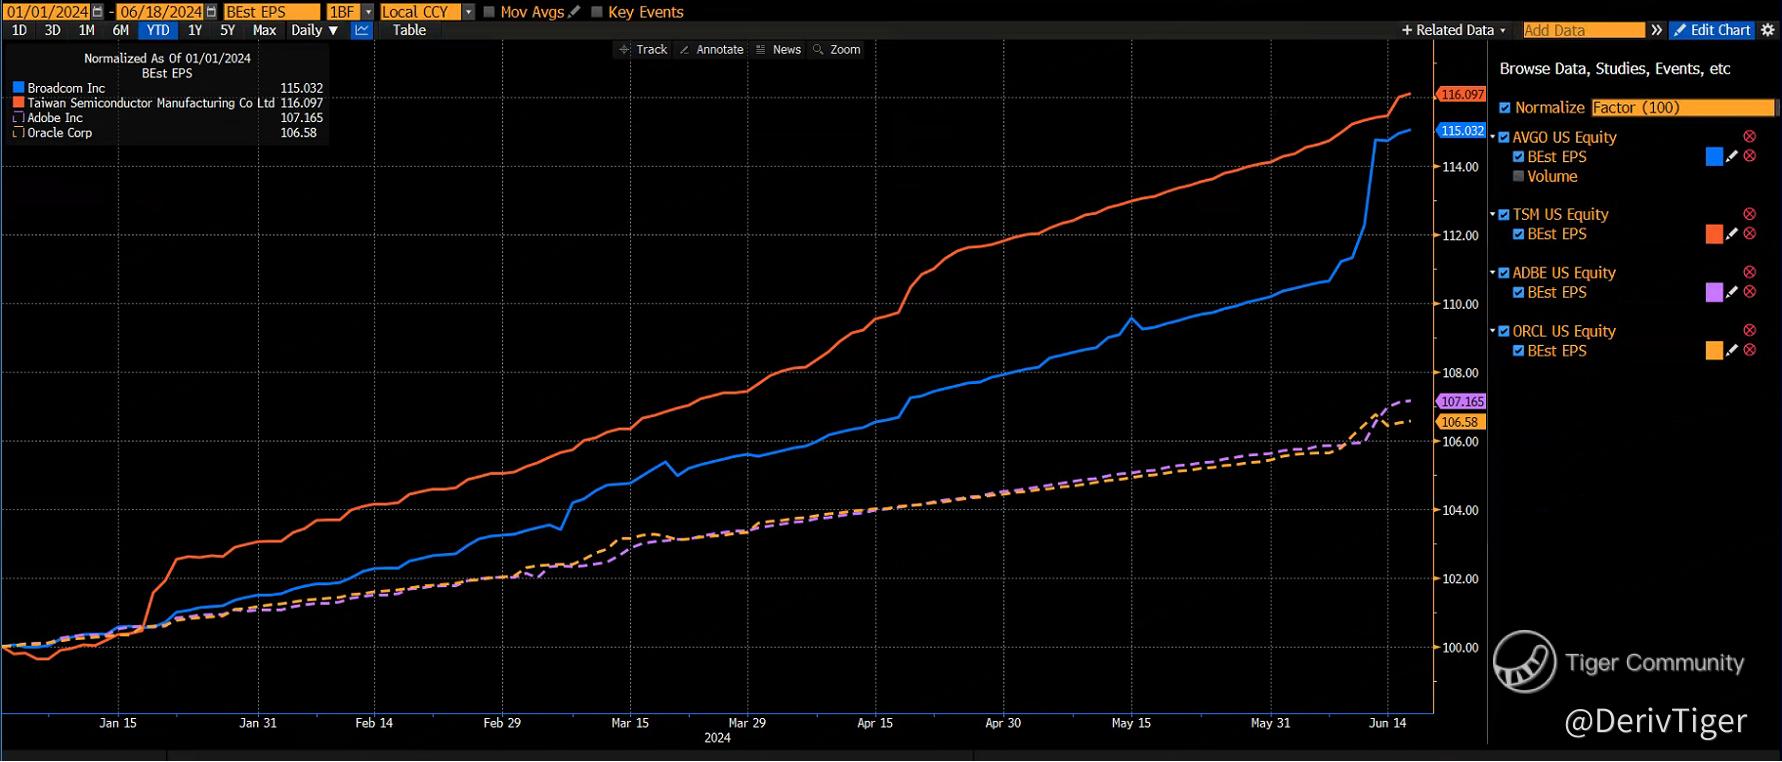Enable the Key Events checkbox
1782x762 pixels.
(x=597, y=12)
